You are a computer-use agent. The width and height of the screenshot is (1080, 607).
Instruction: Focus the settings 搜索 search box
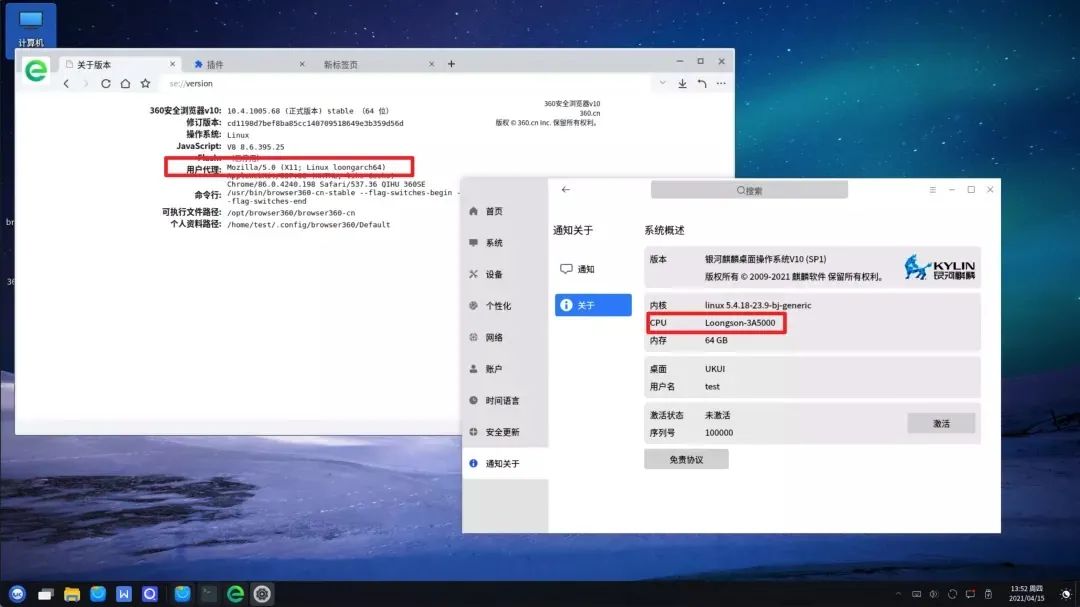[x=749, y=190]
